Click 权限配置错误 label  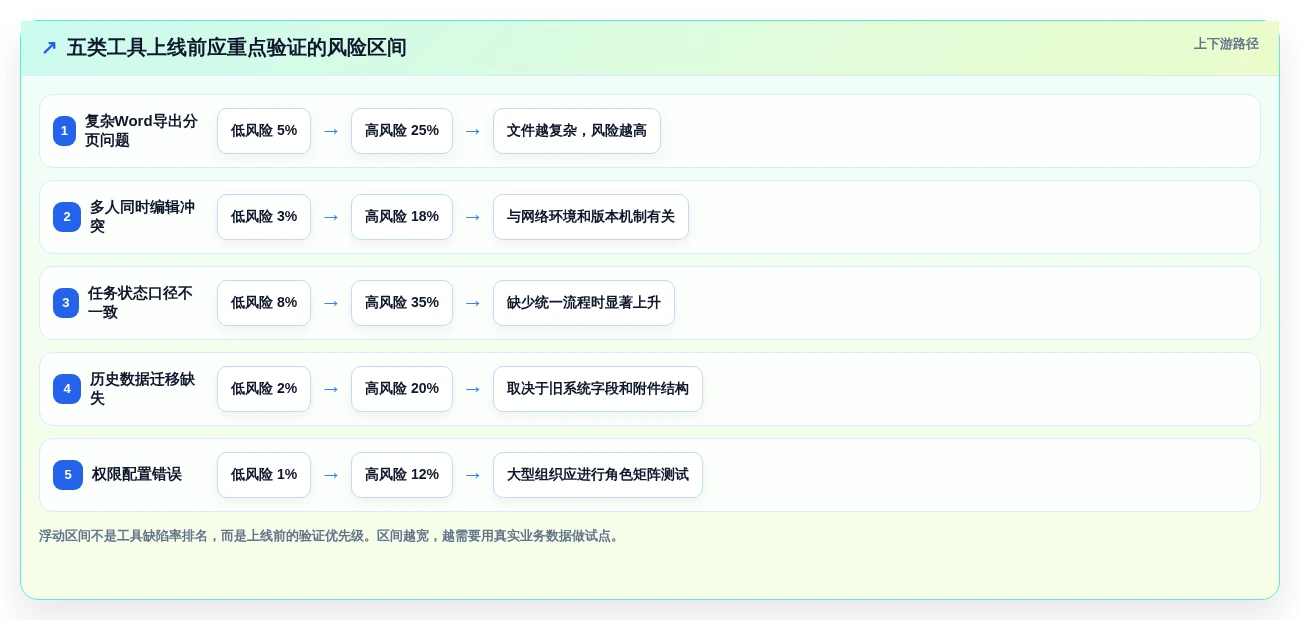[x=137, y=475]
